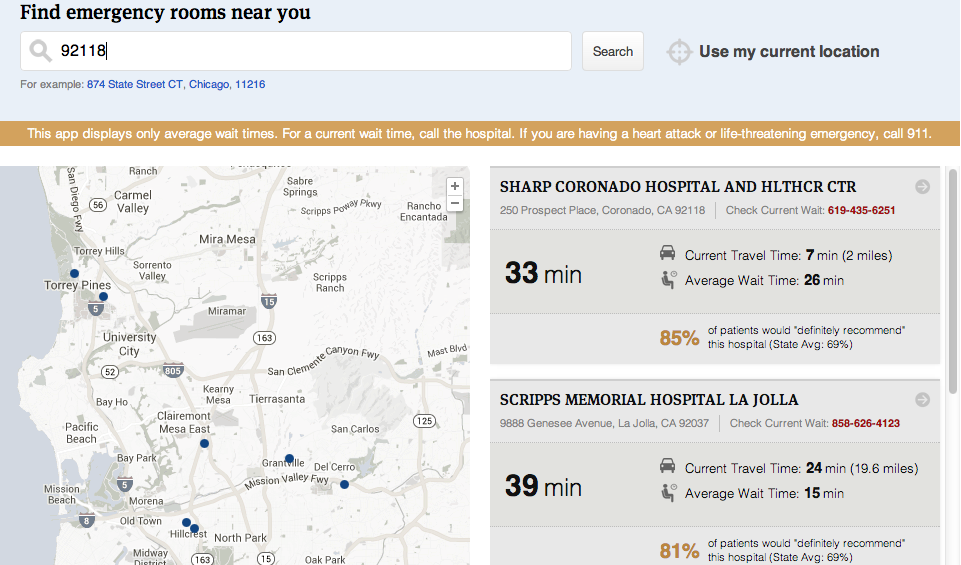Click car icon beside 24 min travel time

[667, 466]
